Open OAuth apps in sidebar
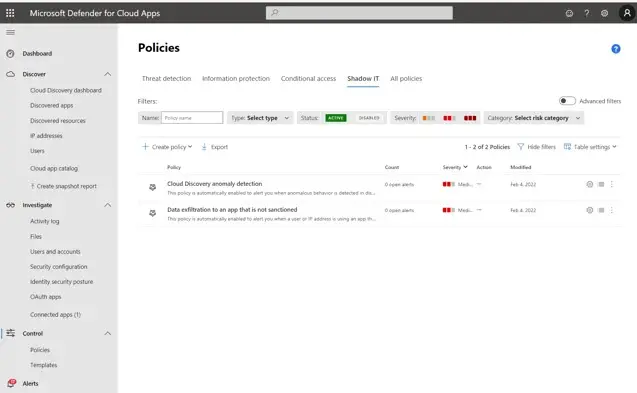Viewport: 637px width, 393px height. pyautogui.click(x=46, y=297)
